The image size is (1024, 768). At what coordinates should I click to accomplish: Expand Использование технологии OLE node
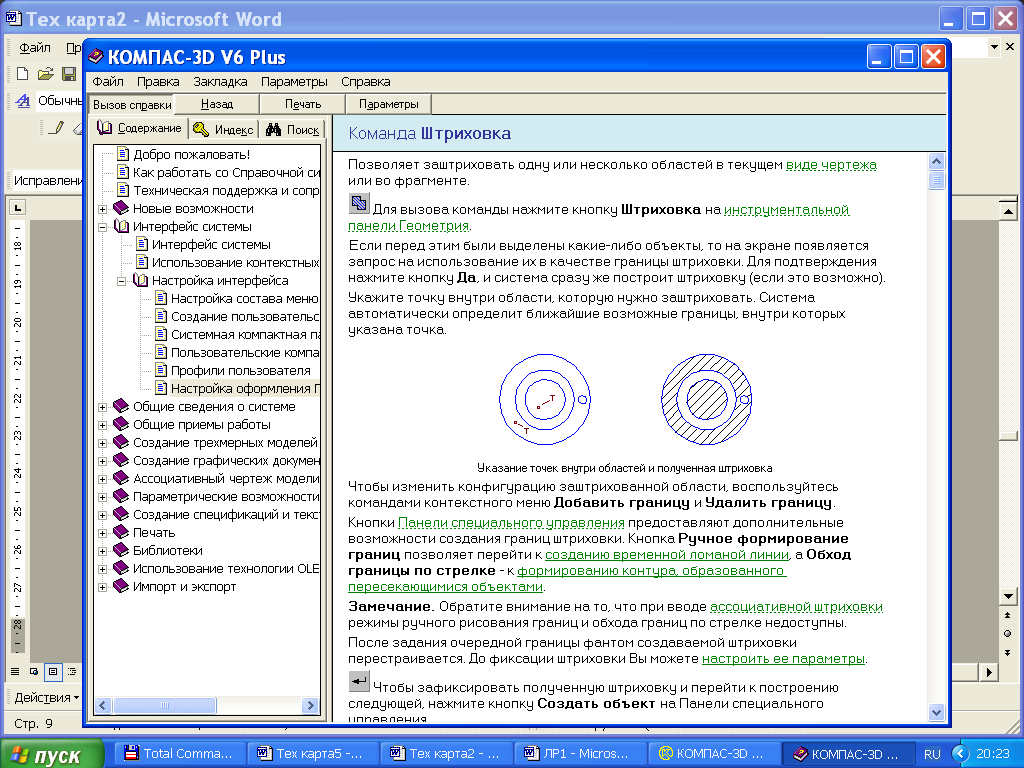[x=103, y=569]
